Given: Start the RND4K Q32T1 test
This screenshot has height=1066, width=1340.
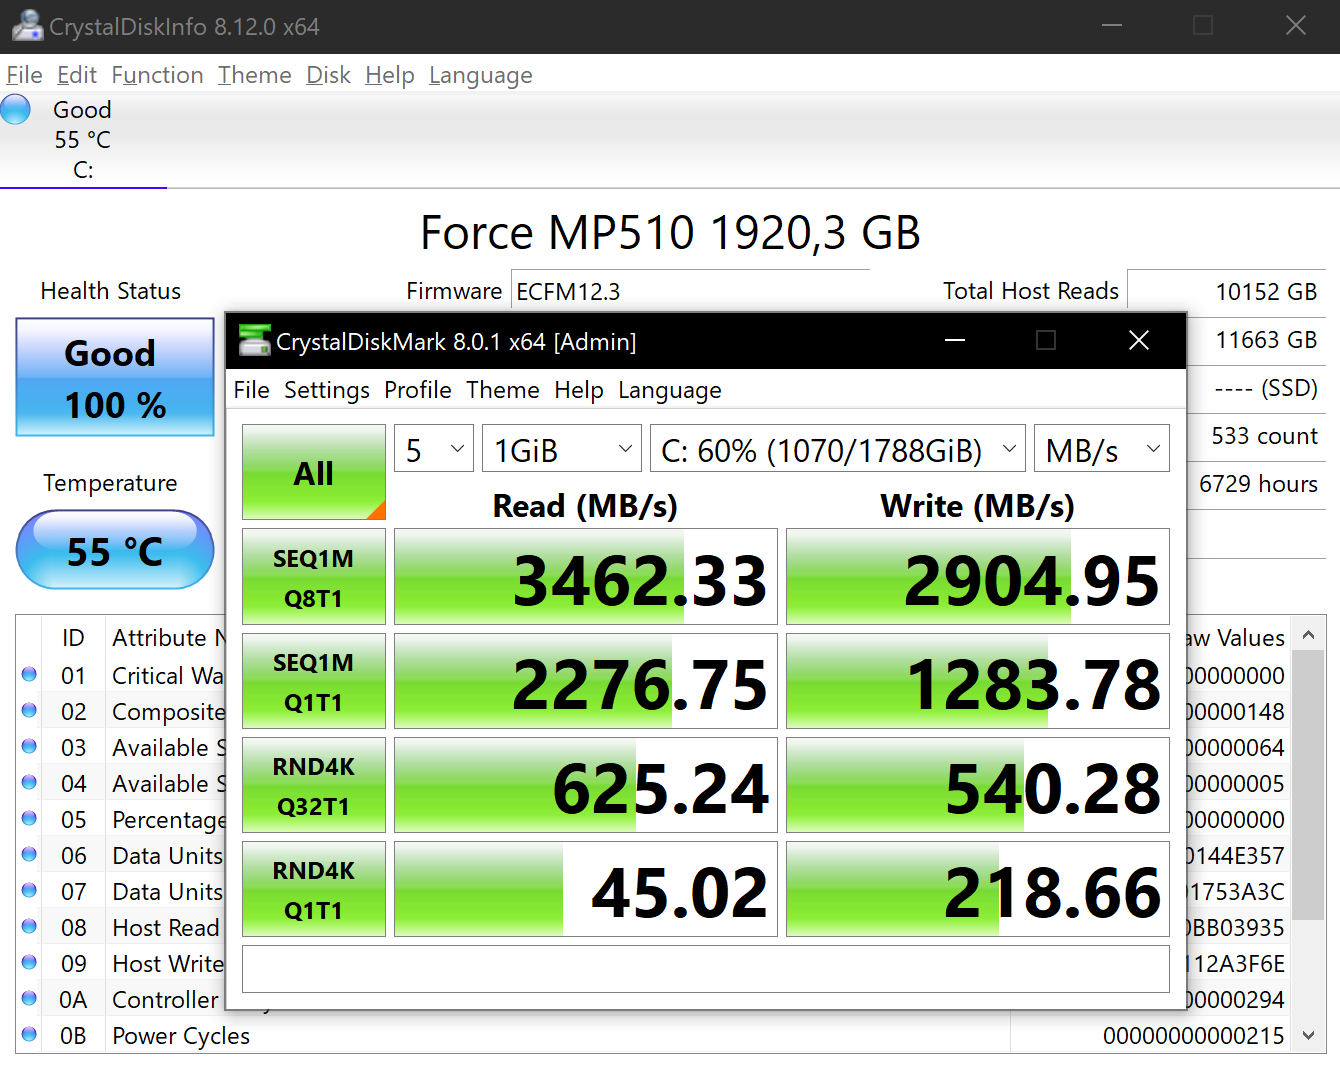Looking at the screenshot, I should [314, 785].
